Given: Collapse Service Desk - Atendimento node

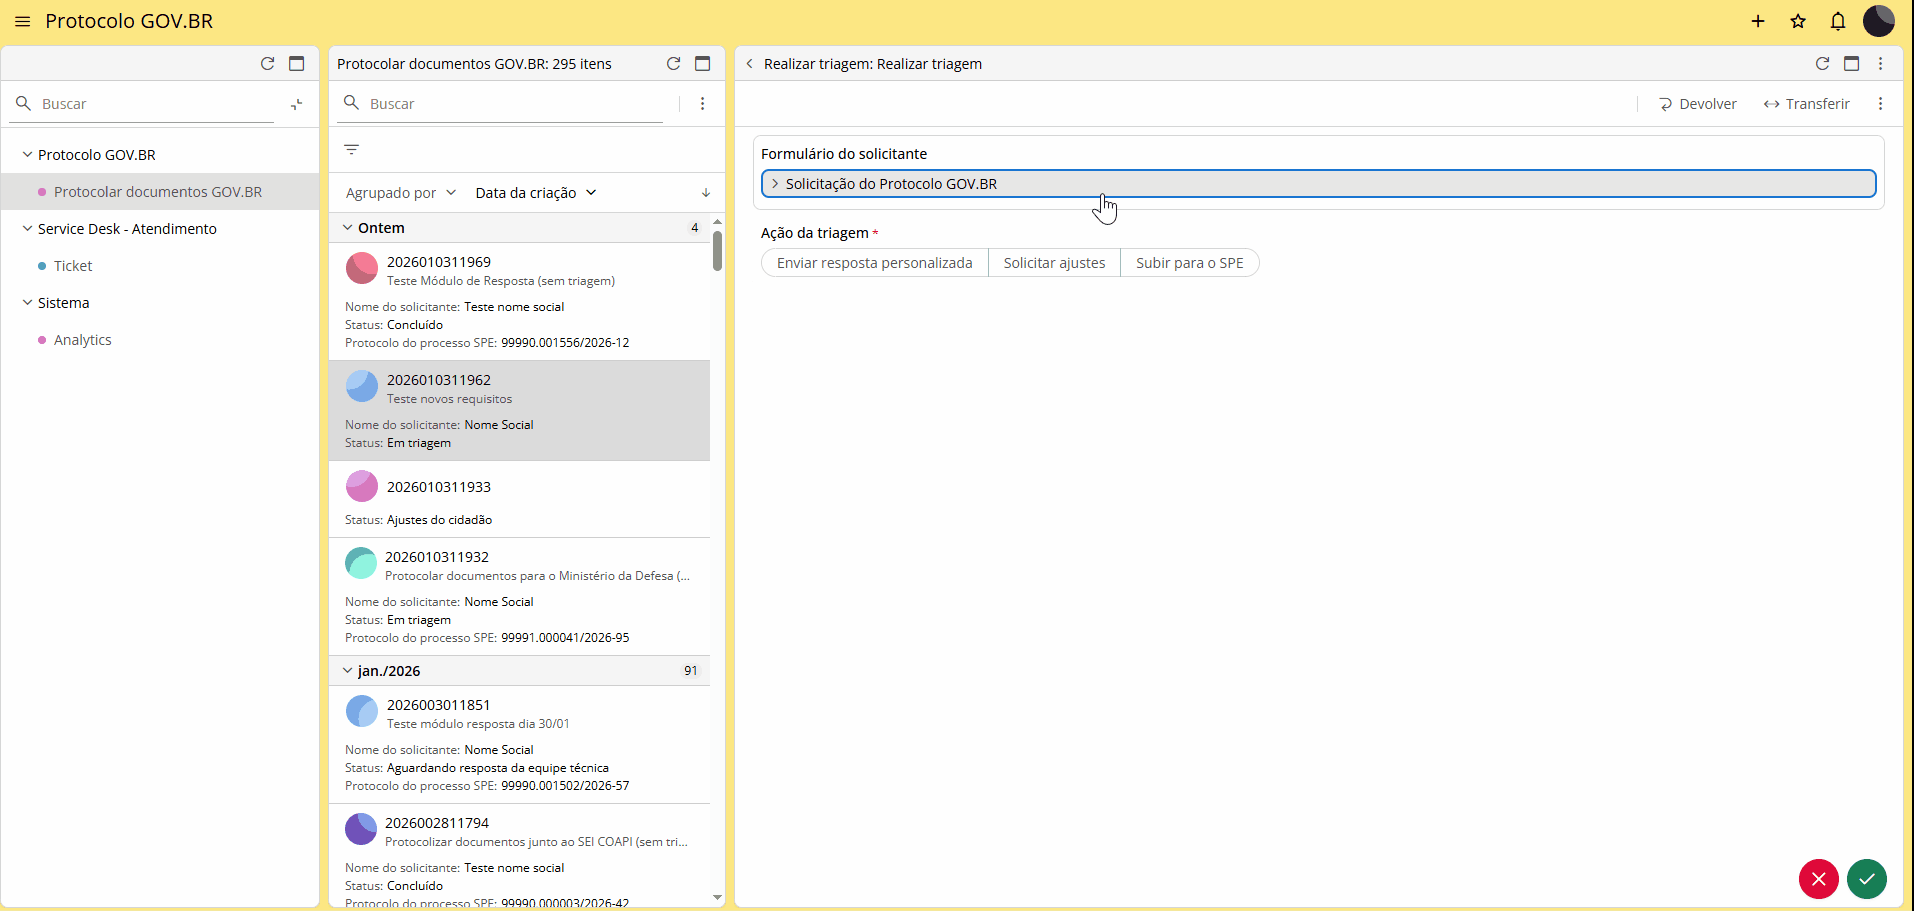Looking at the screenshot, I should (x=27, y=229).
